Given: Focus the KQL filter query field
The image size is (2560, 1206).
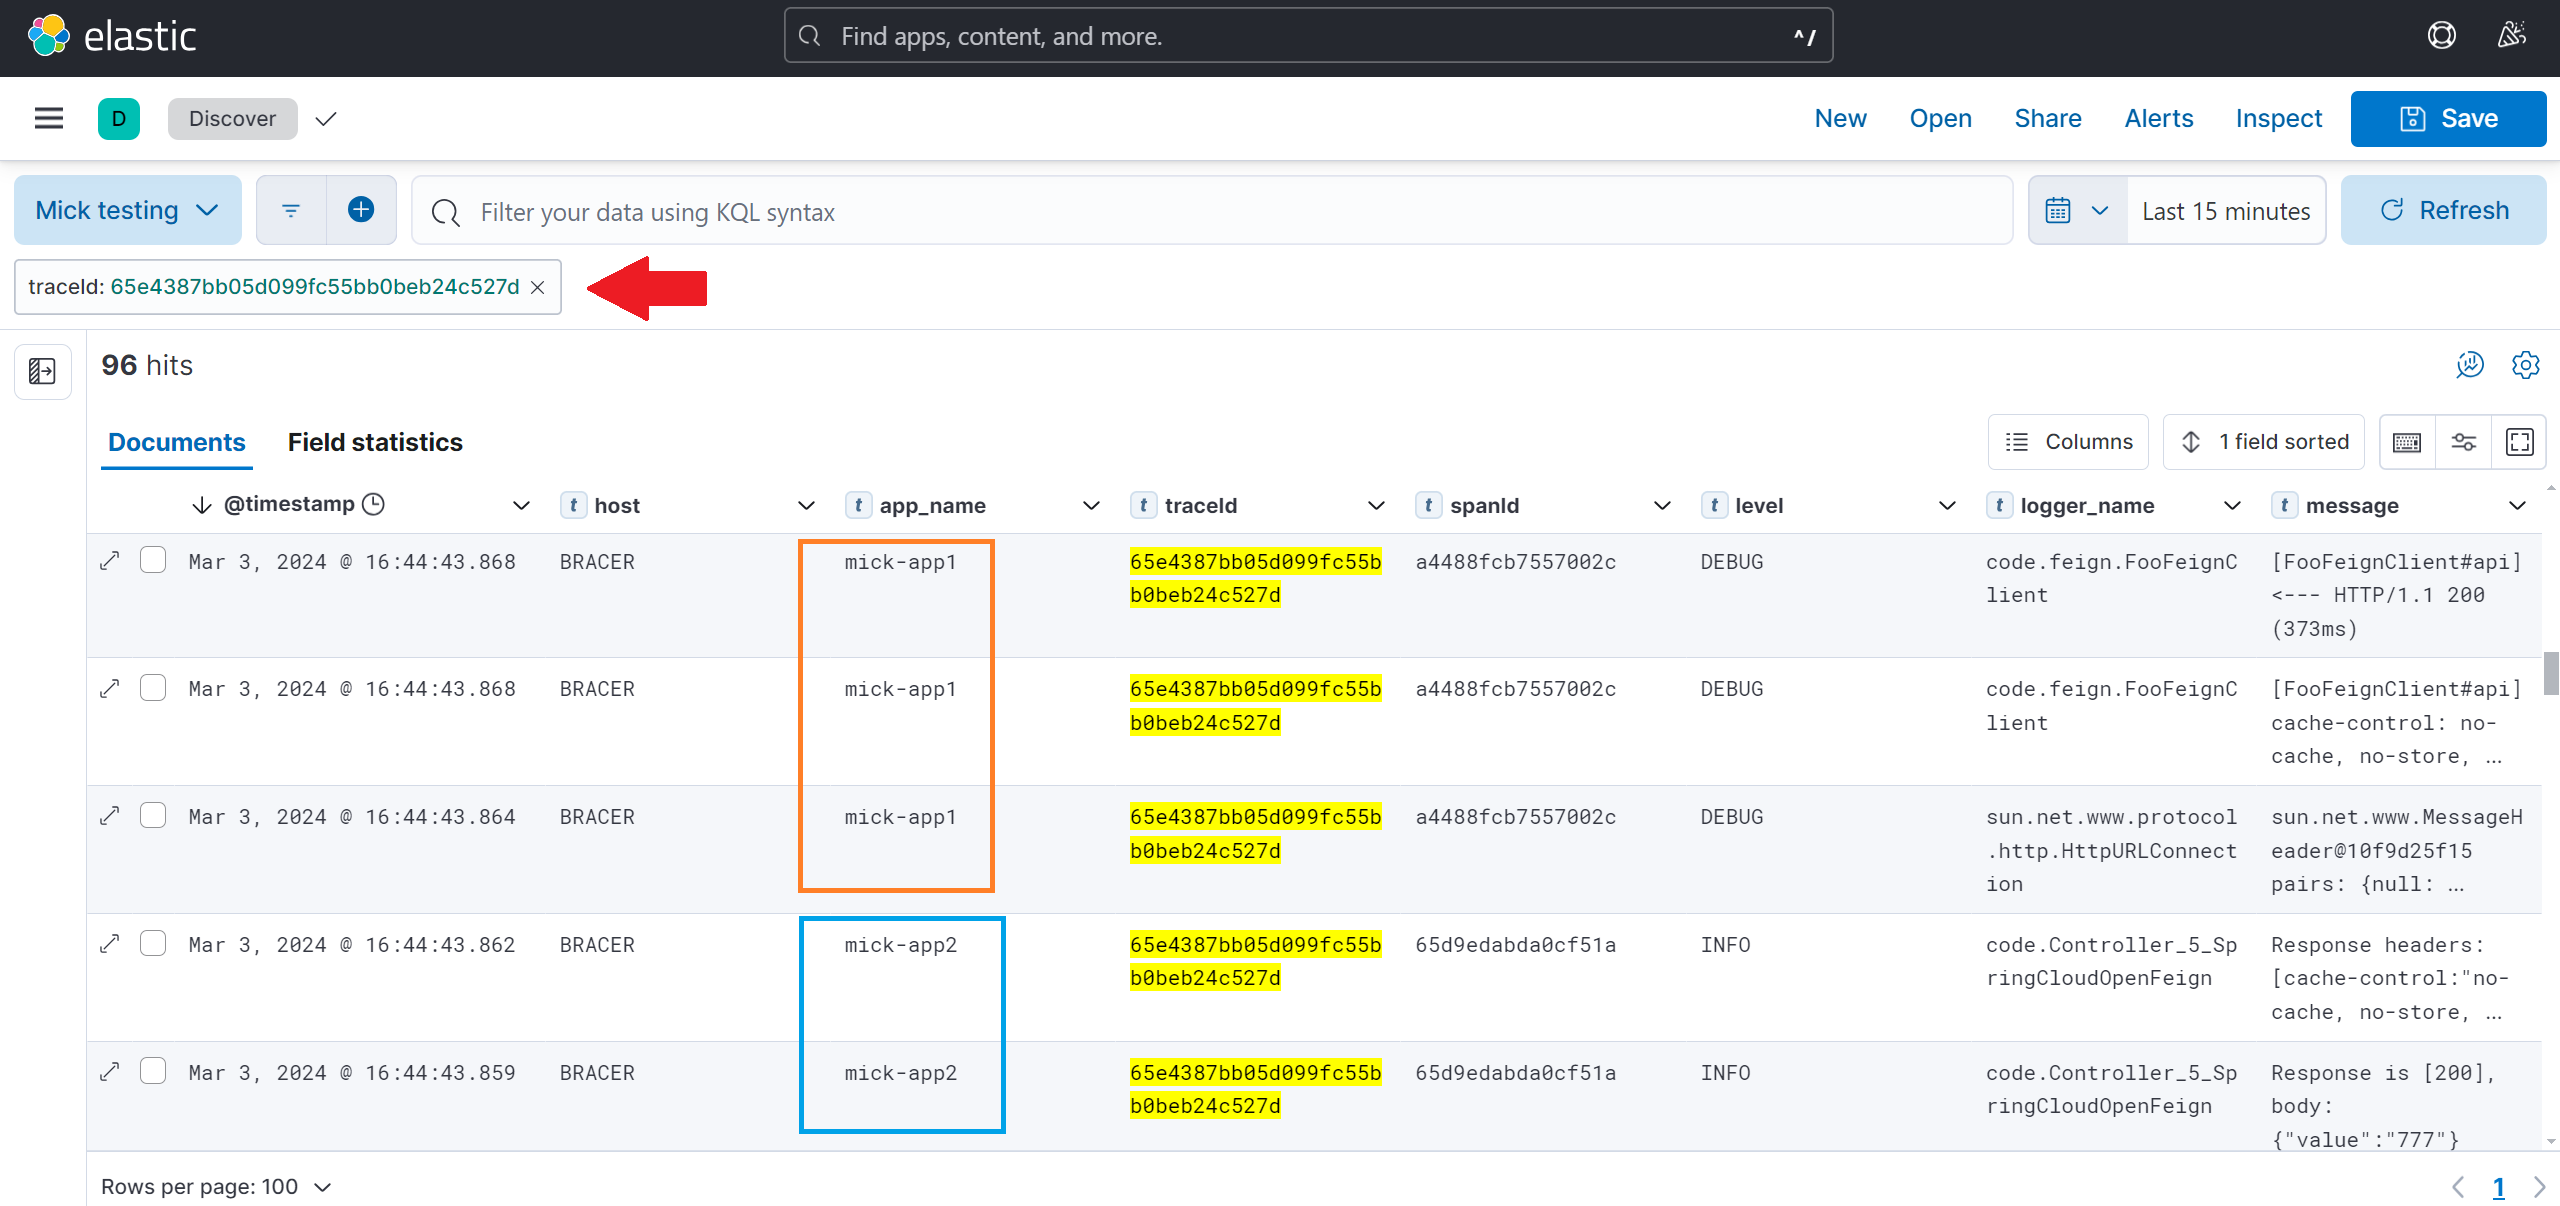Looking at the screenshot, I should 1212,211.
